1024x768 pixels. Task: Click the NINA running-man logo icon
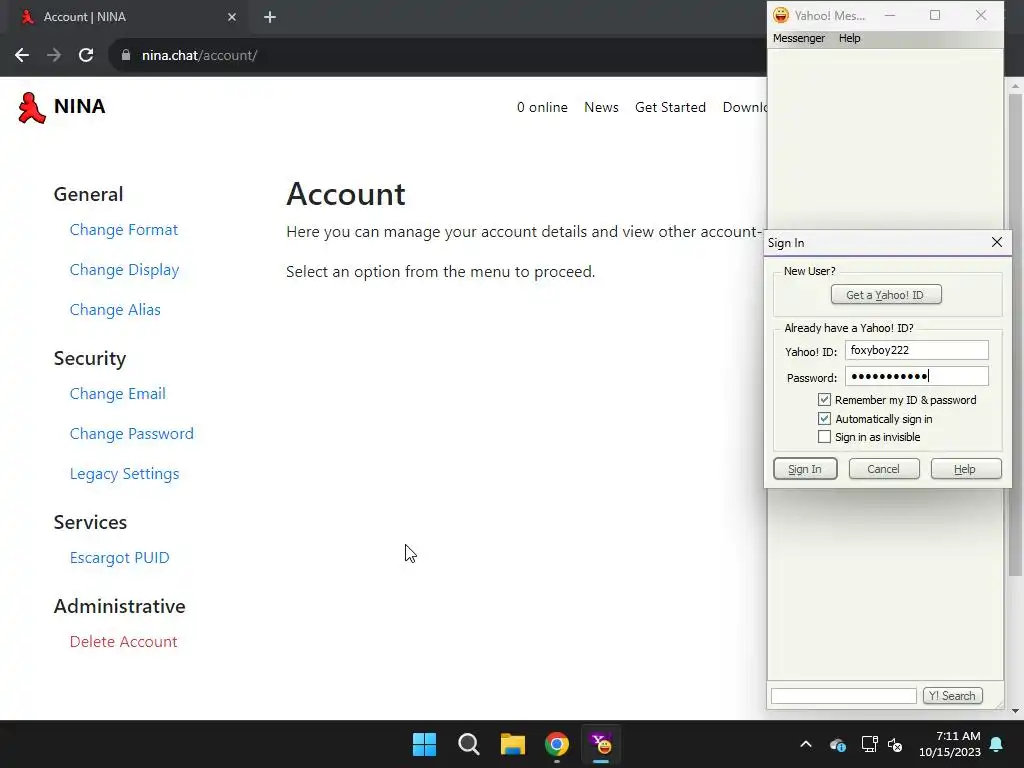tap(31, 108)
